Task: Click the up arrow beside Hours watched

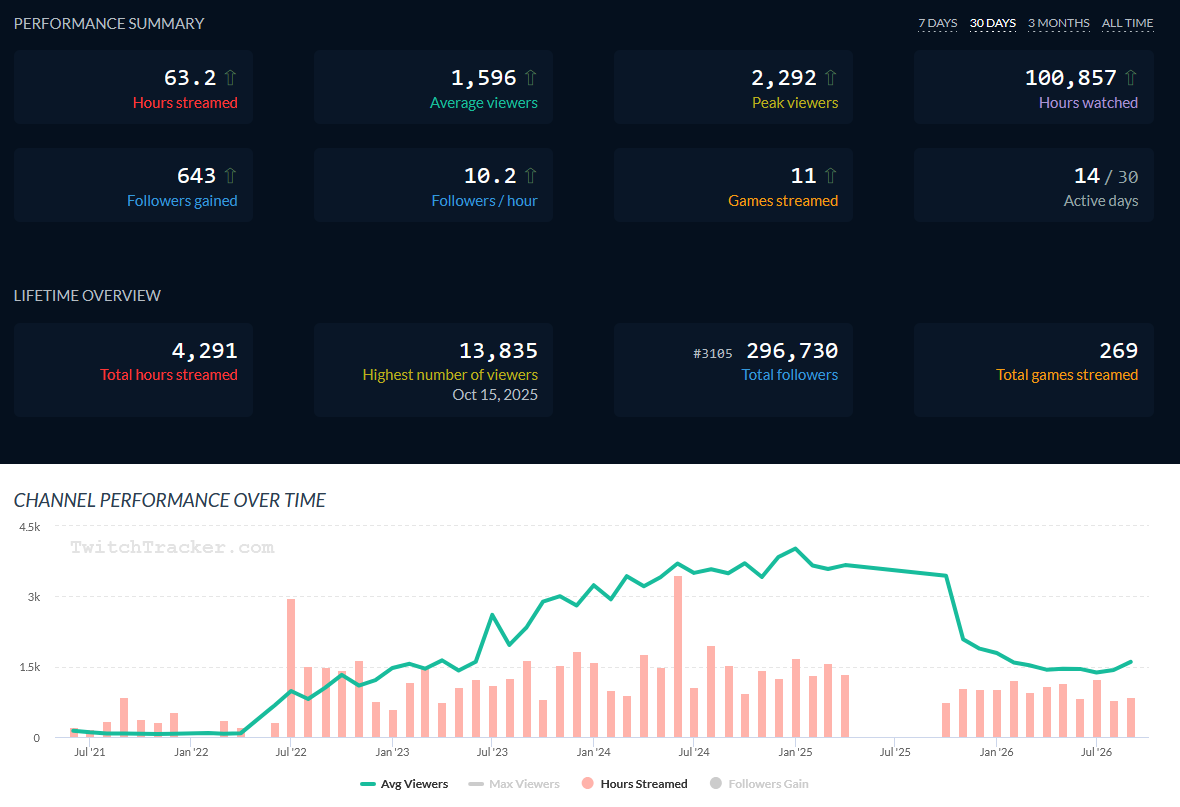Action: pyautogui.click(x=1130, y=78)
